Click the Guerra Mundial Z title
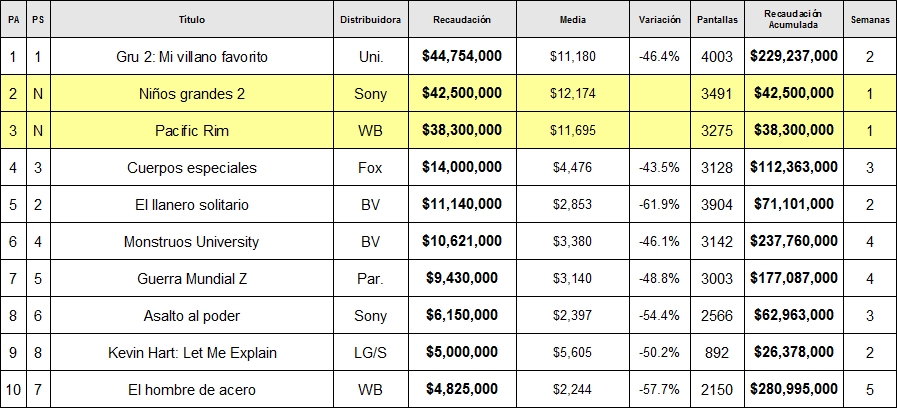 pyautogui.click(x=191, y=279)
